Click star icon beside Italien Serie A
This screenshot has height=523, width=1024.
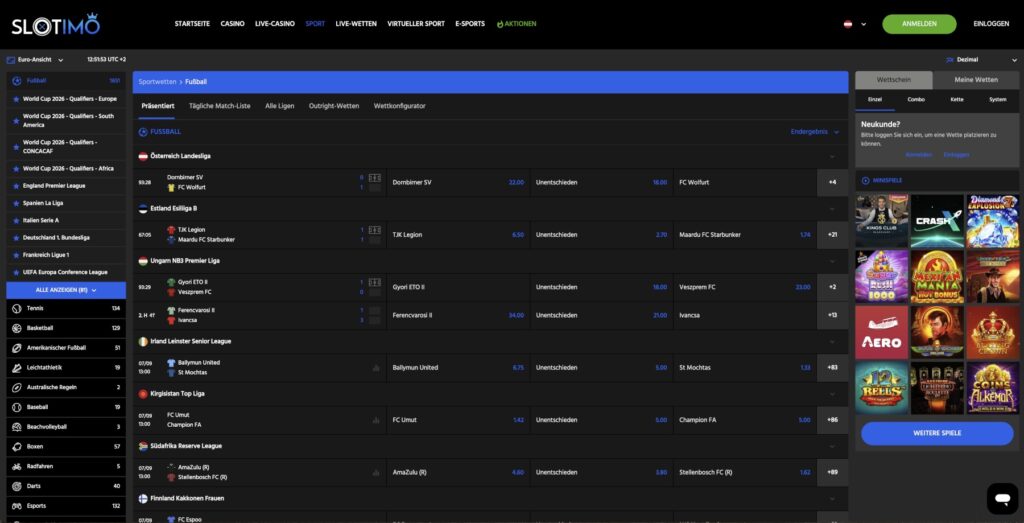pos(16,221)
